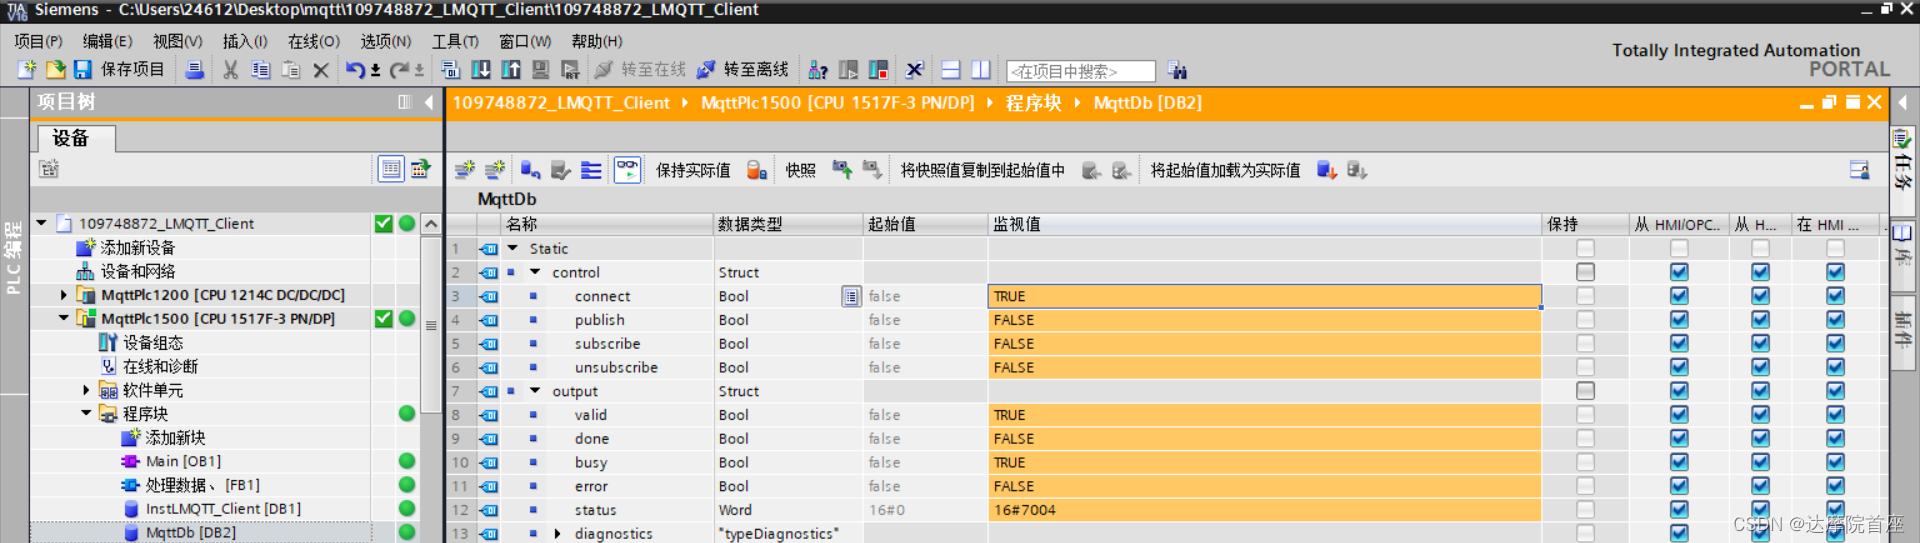Image resolution: width=1920 pixels, height=543 pixels.
Task: Select Main [OB1] in project tree
Action: pos(184,461)
